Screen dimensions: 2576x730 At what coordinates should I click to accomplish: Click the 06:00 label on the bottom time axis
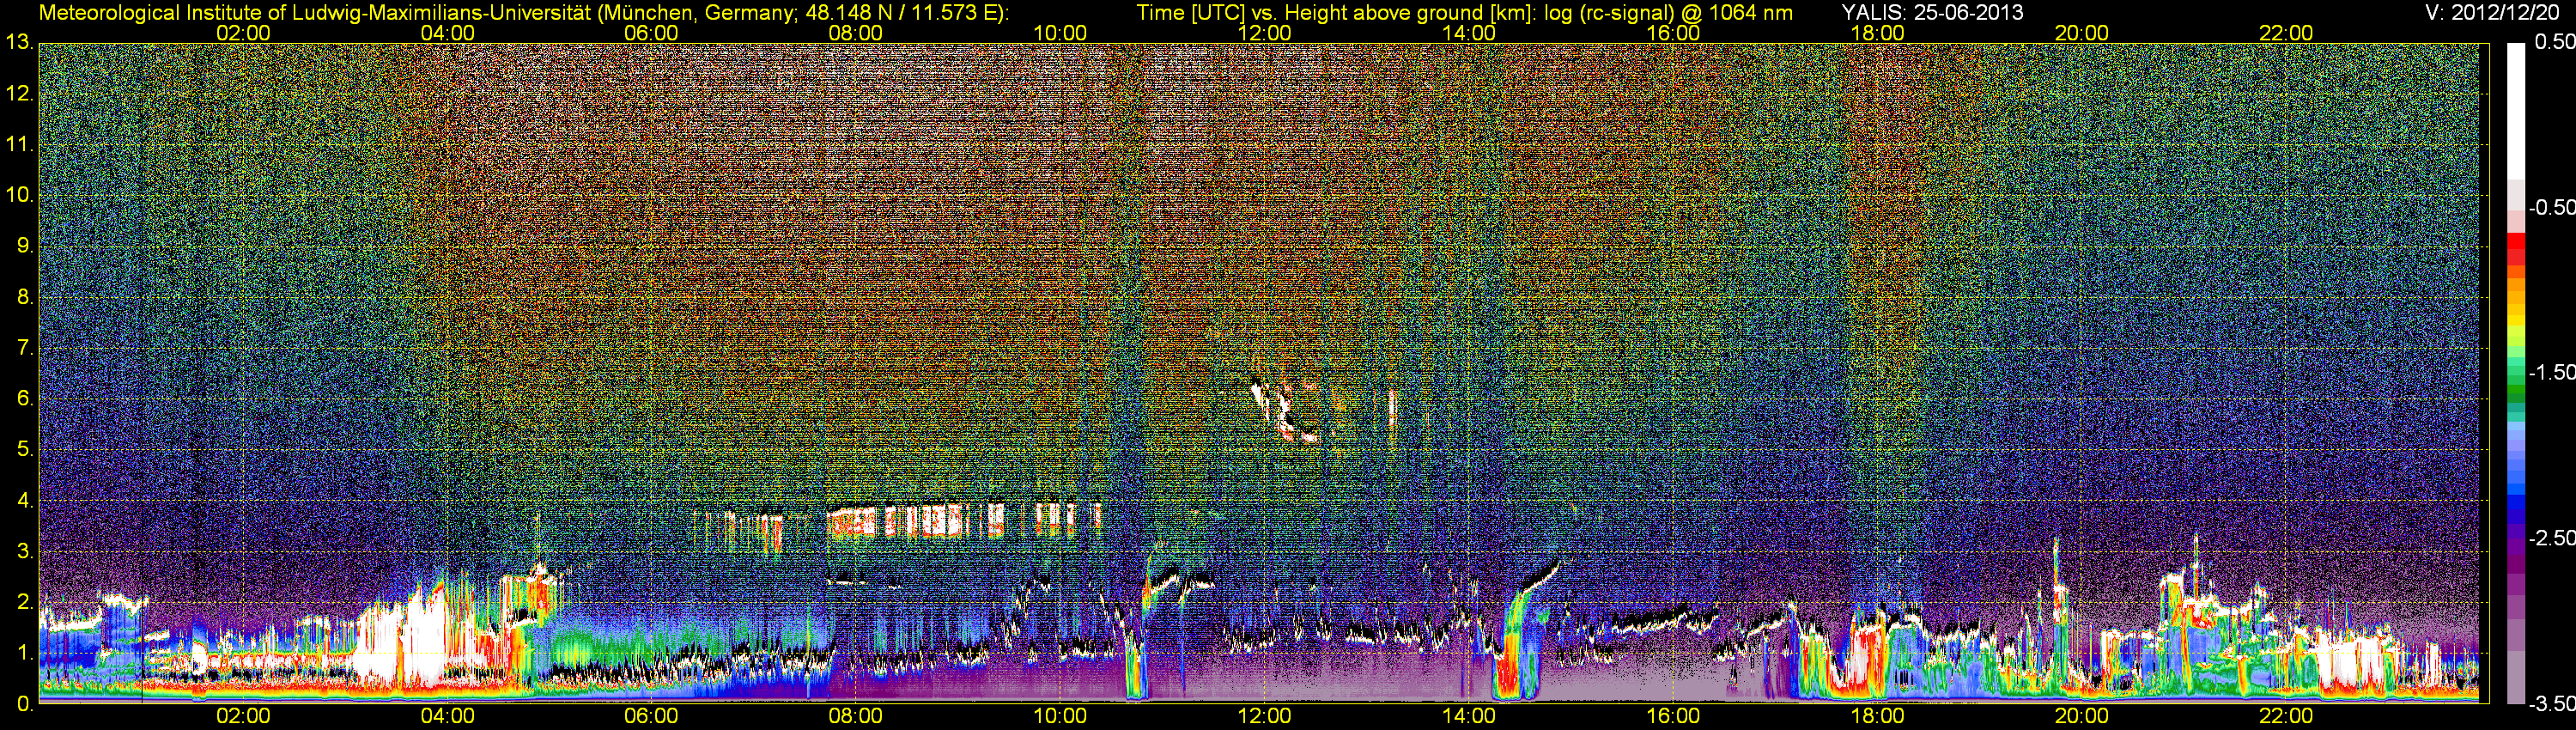[x=651, y=717]
